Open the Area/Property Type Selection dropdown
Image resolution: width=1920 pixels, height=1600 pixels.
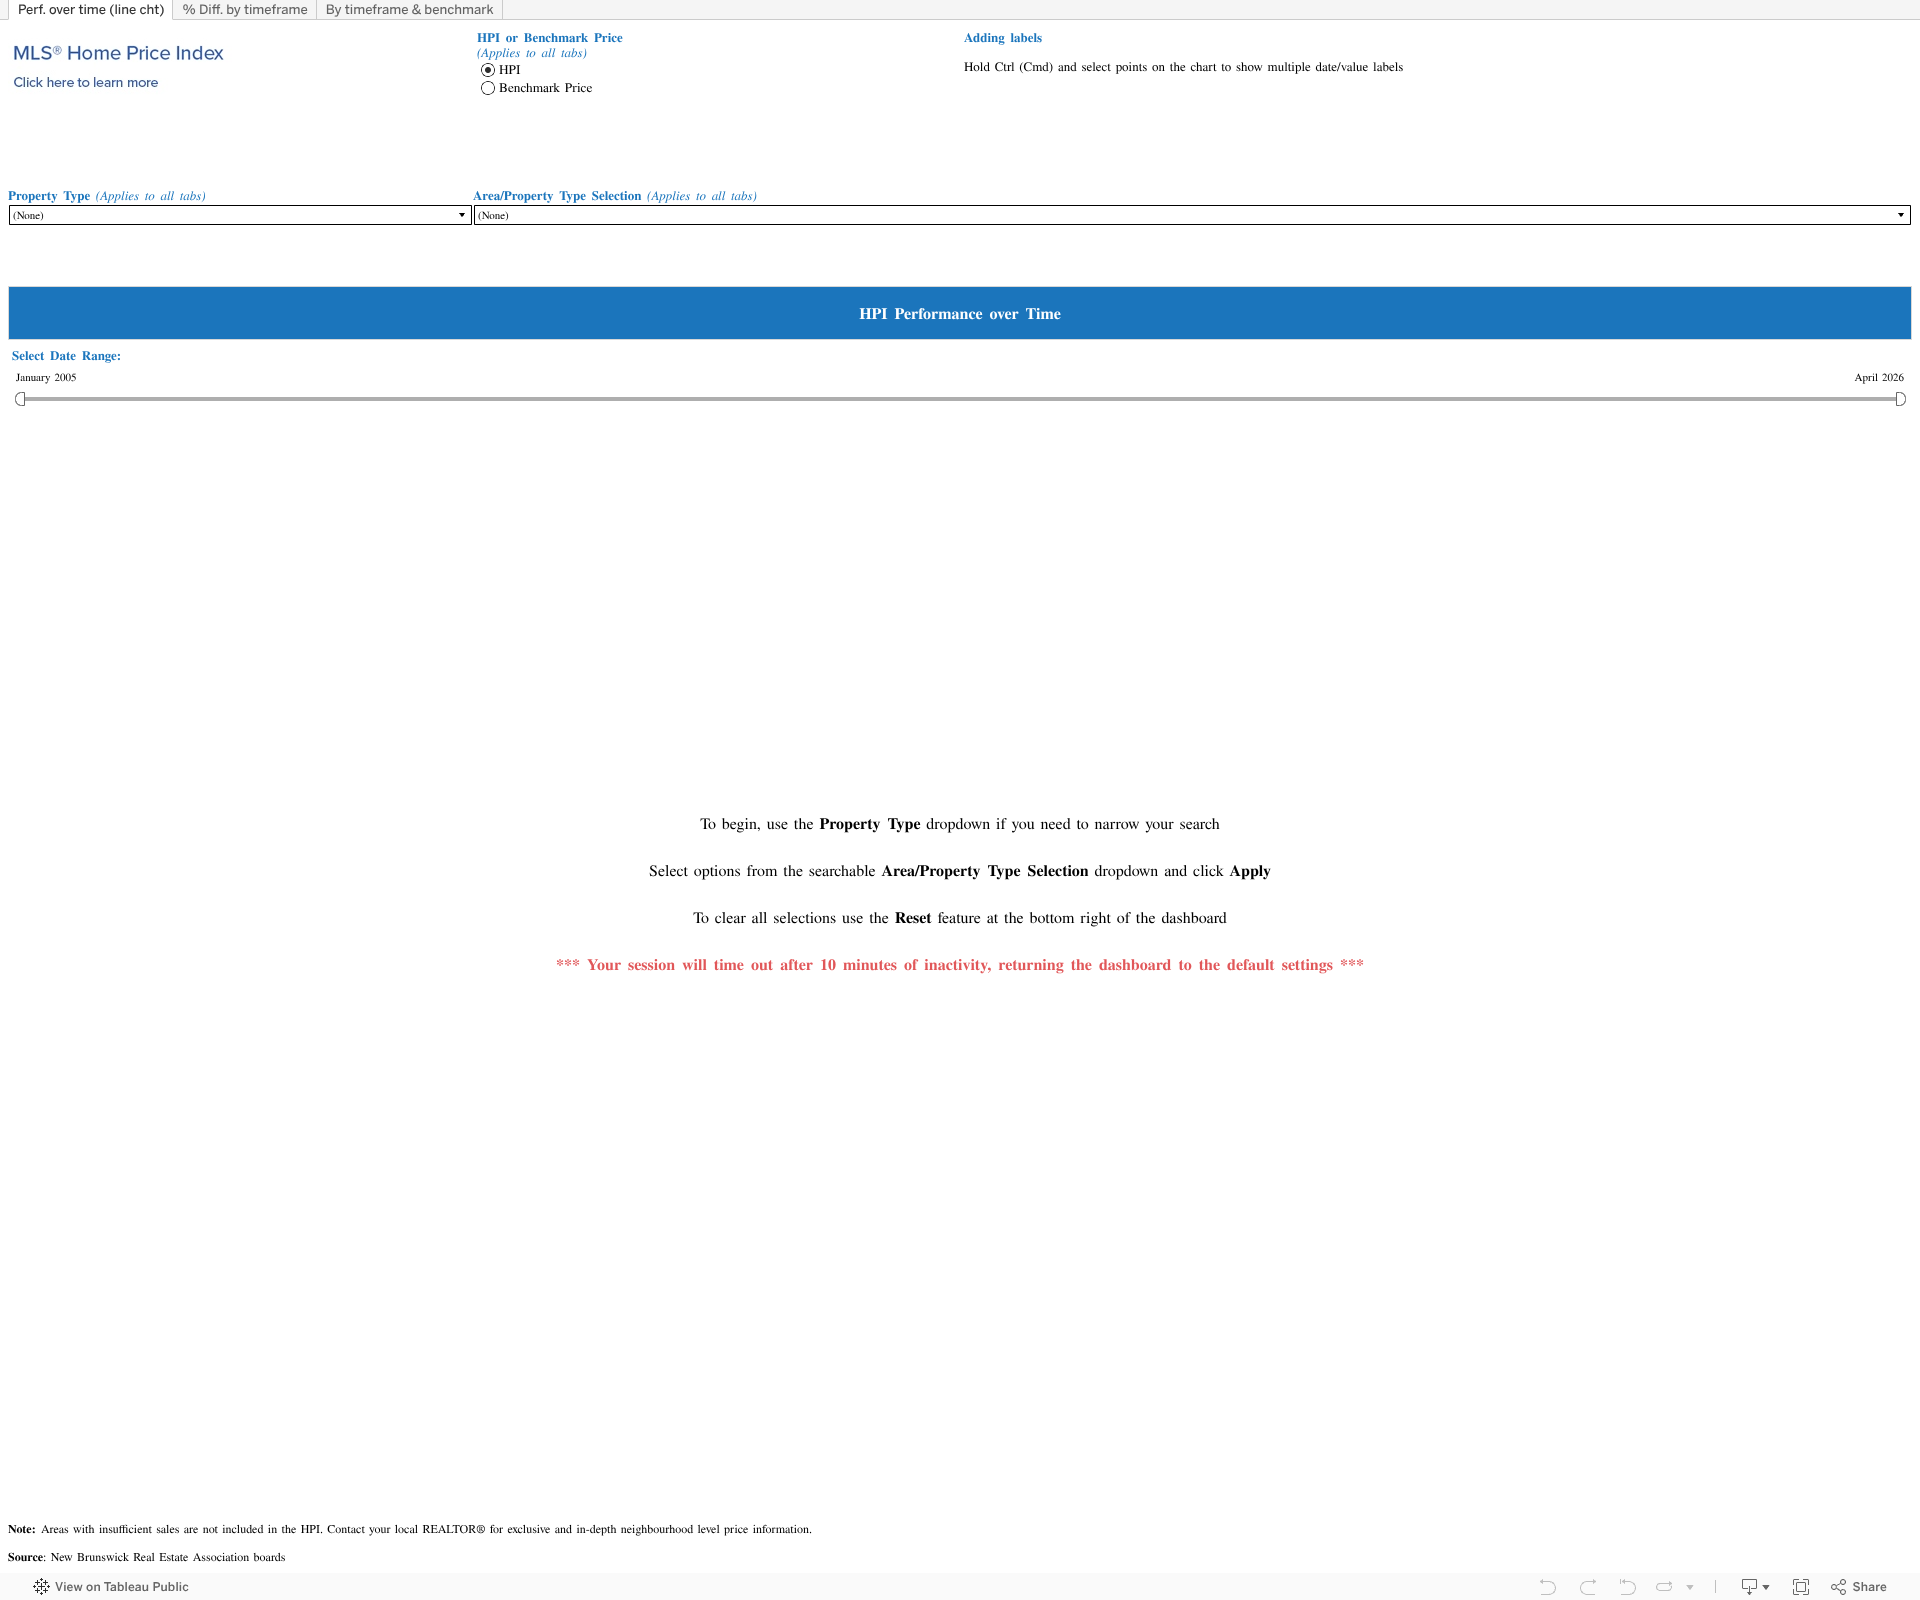1192,215
